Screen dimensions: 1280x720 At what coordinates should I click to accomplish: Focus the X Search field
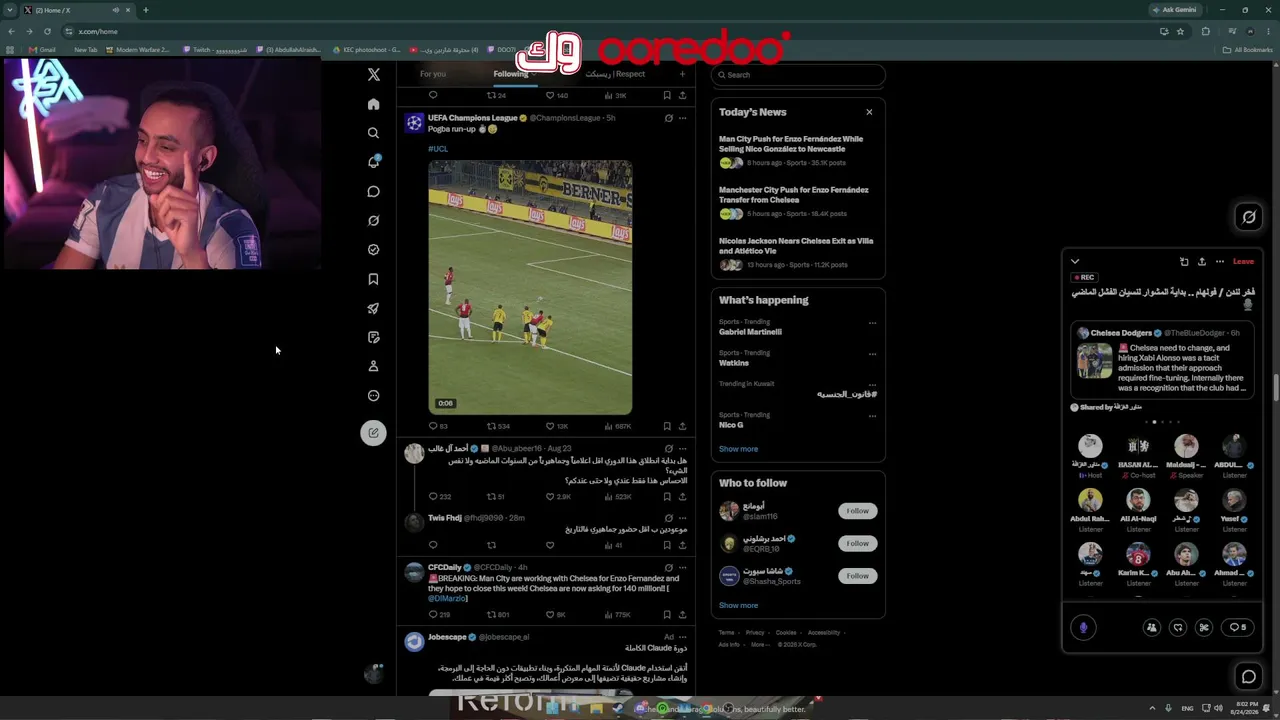[x=798, y=75]
